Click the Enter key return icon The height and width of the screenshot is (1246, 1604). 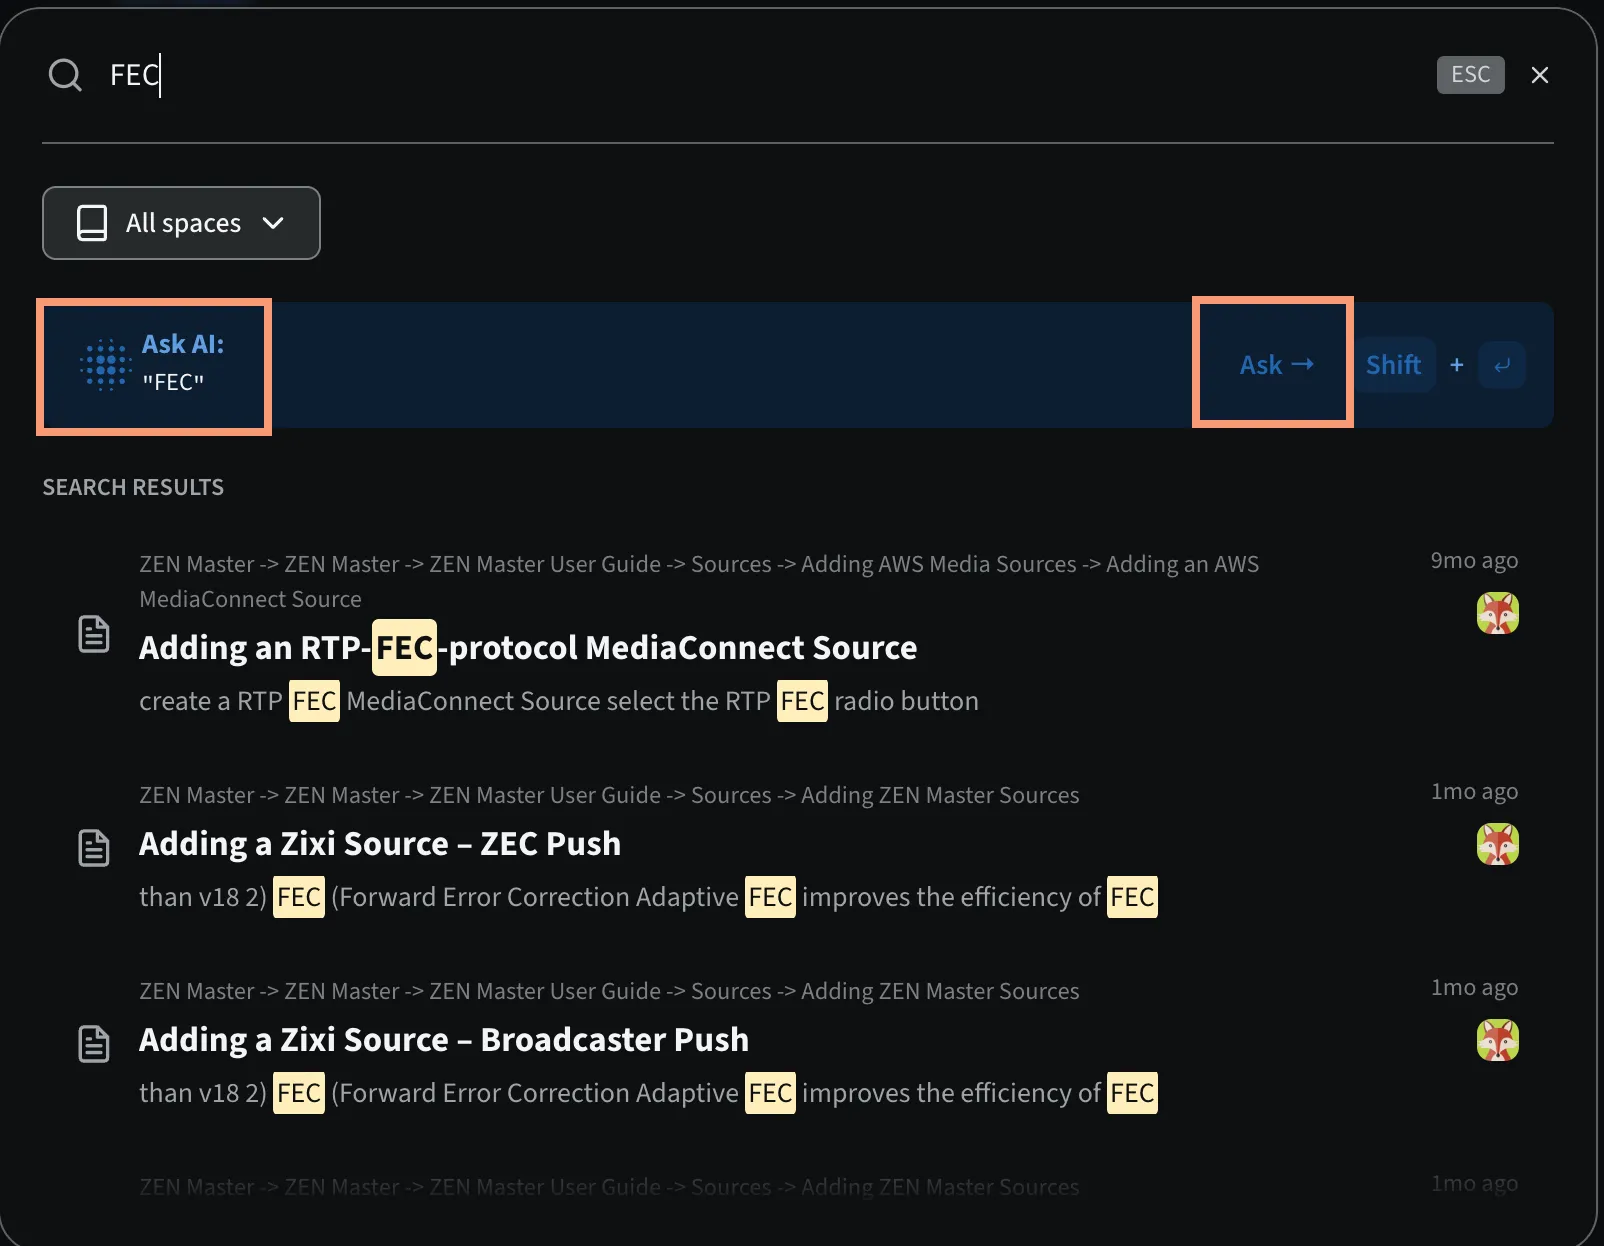(1502, 365)
